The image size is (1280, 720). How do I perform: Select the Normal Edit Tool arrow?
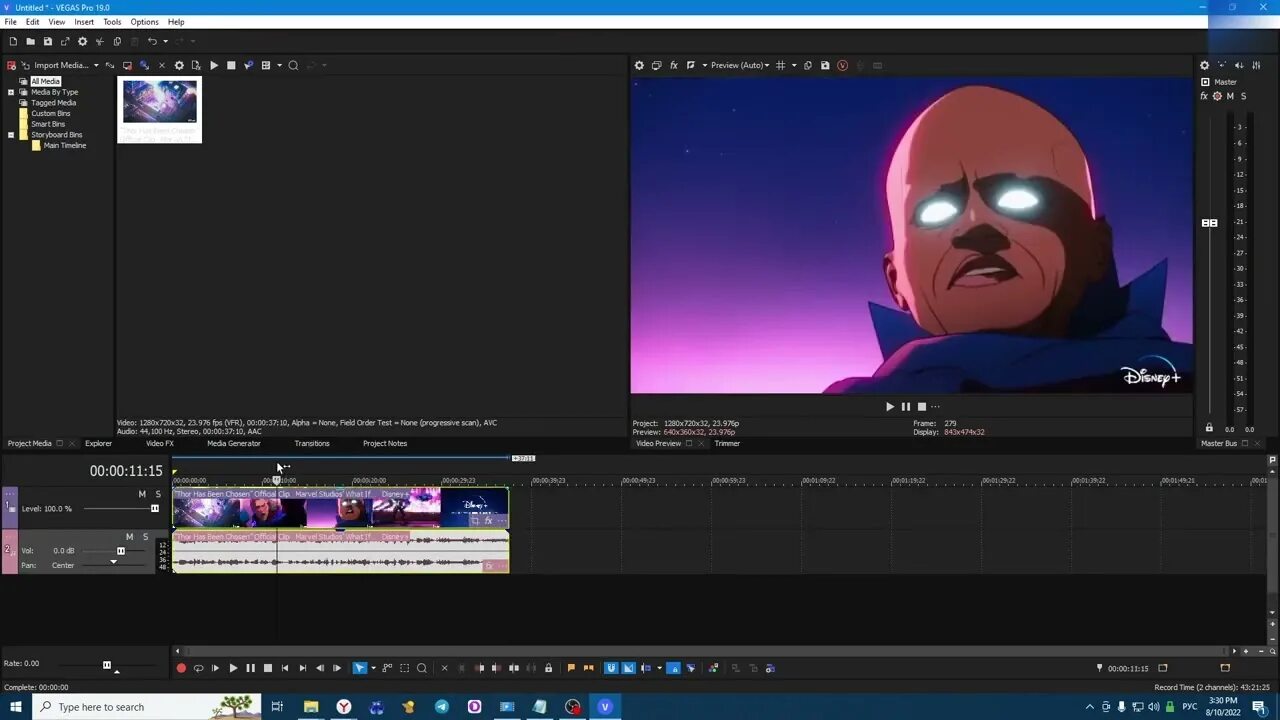(360, 668)
